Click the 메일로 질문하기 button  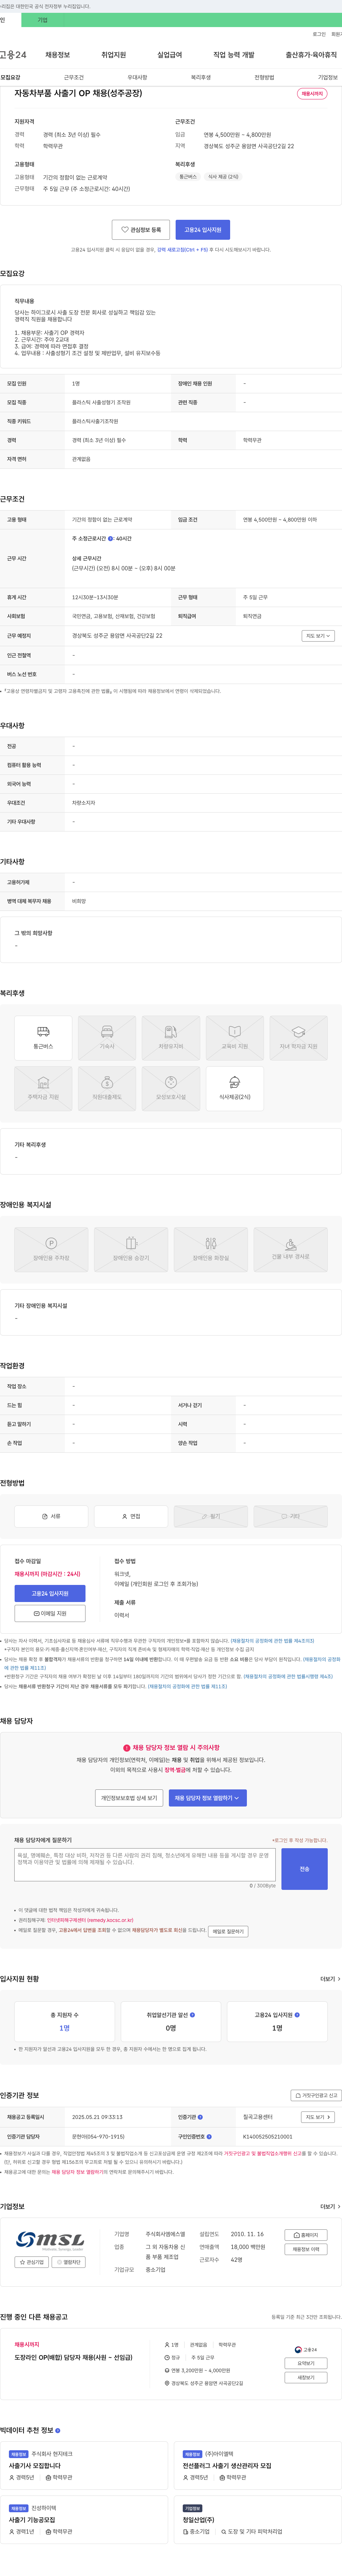(x=228, y=1932)
